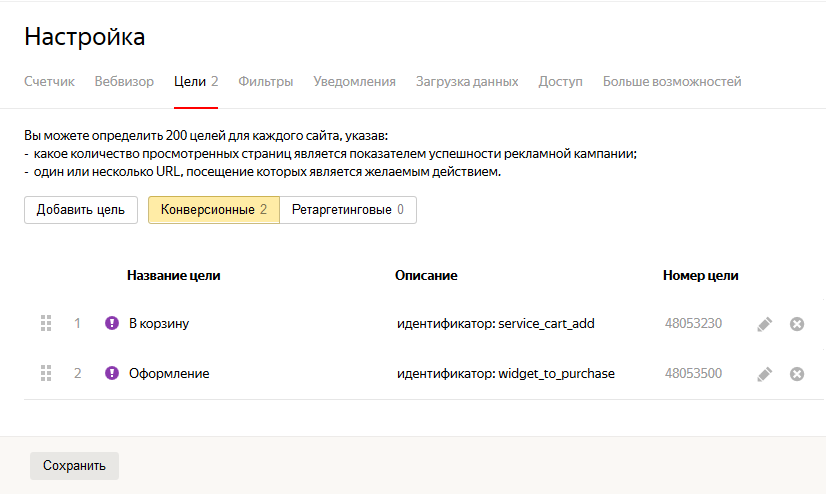Open the Загрузка данных tab
The image size is (826, 494).
pyautogui.click(x=467, y=82)
